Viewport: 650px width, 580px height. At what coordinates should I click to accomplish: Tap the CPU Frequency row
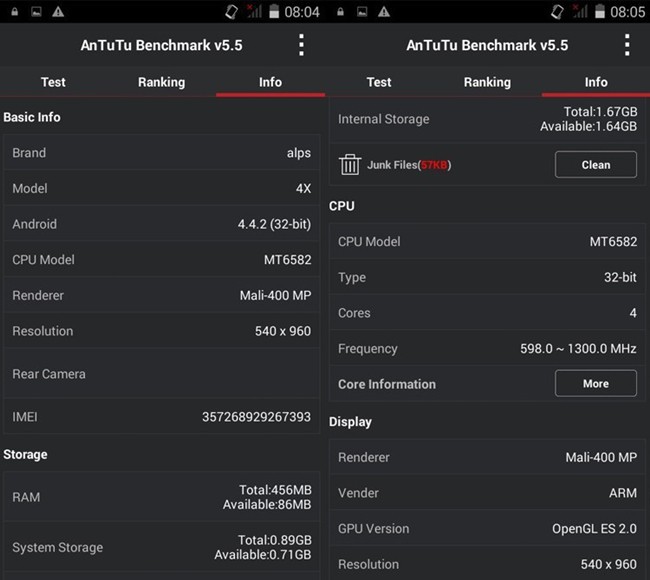point(487,349)
